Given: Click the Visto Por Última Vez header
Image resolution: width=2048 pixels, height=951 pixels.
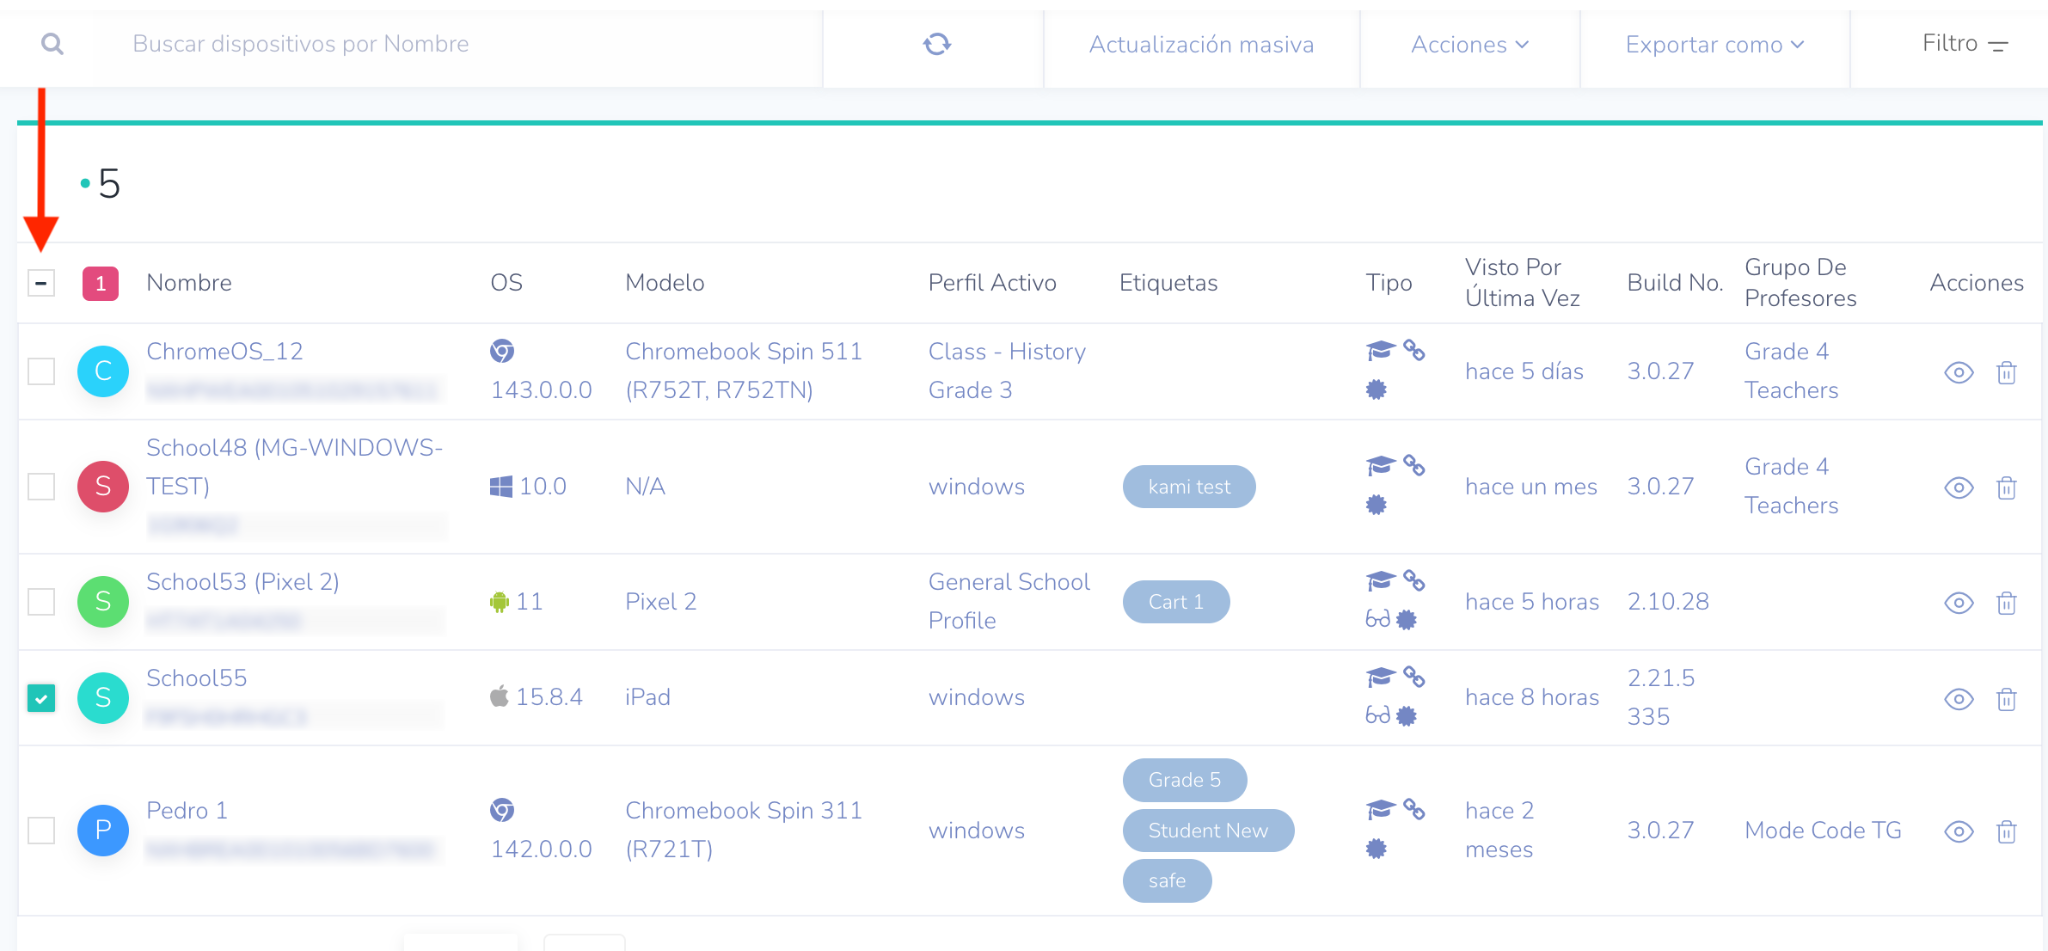Looking at the screenshot, I should (x=1522, y=283).
